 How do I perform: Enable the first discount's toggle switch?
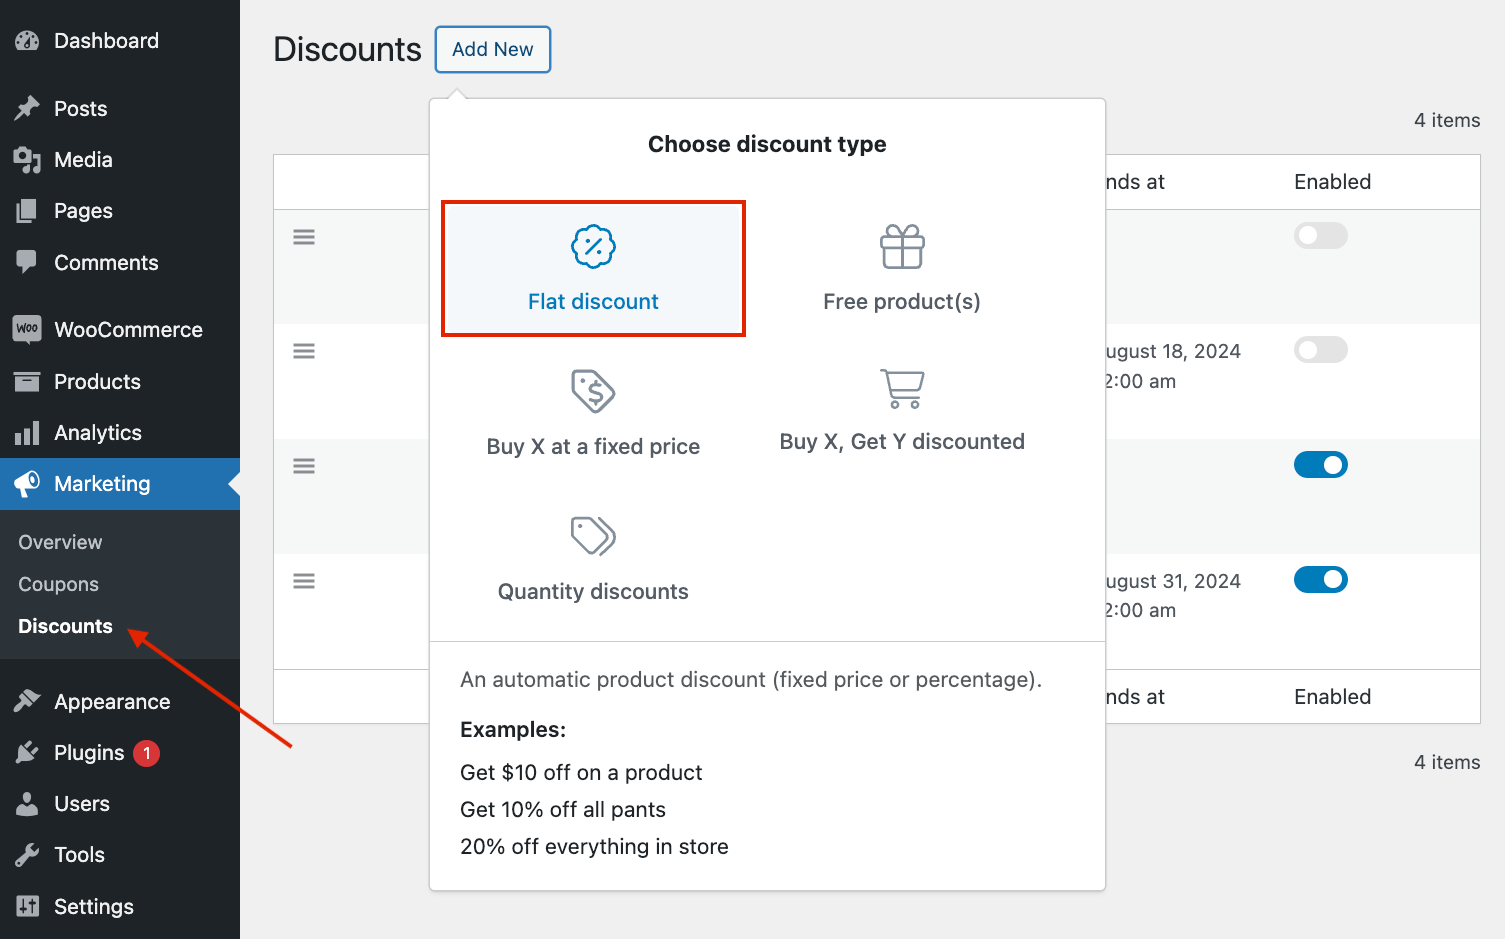point(1320,235)
